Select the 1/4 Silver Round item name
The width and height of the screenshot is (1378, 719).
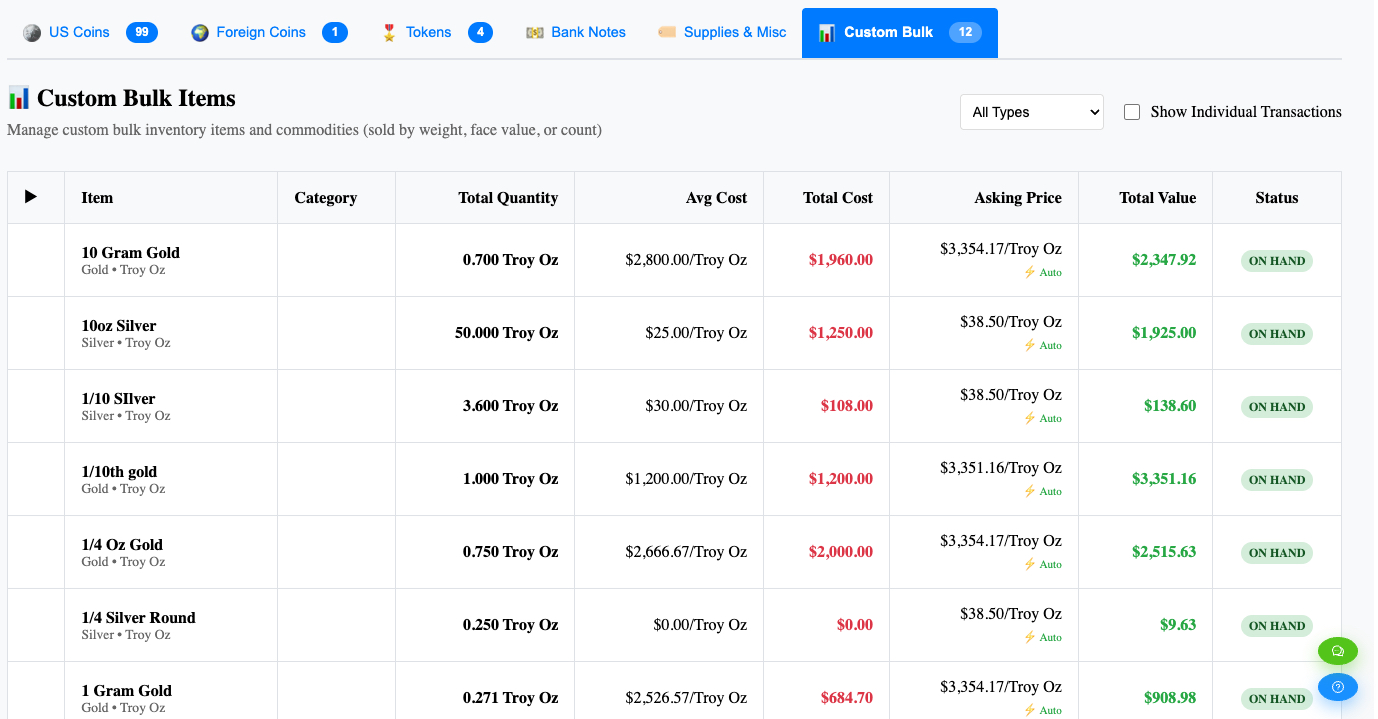pos(138,618)
